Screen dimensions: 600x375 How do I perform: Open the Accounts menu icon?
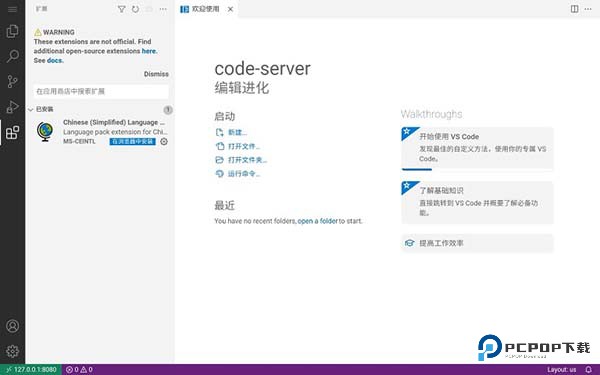[12, 326]
